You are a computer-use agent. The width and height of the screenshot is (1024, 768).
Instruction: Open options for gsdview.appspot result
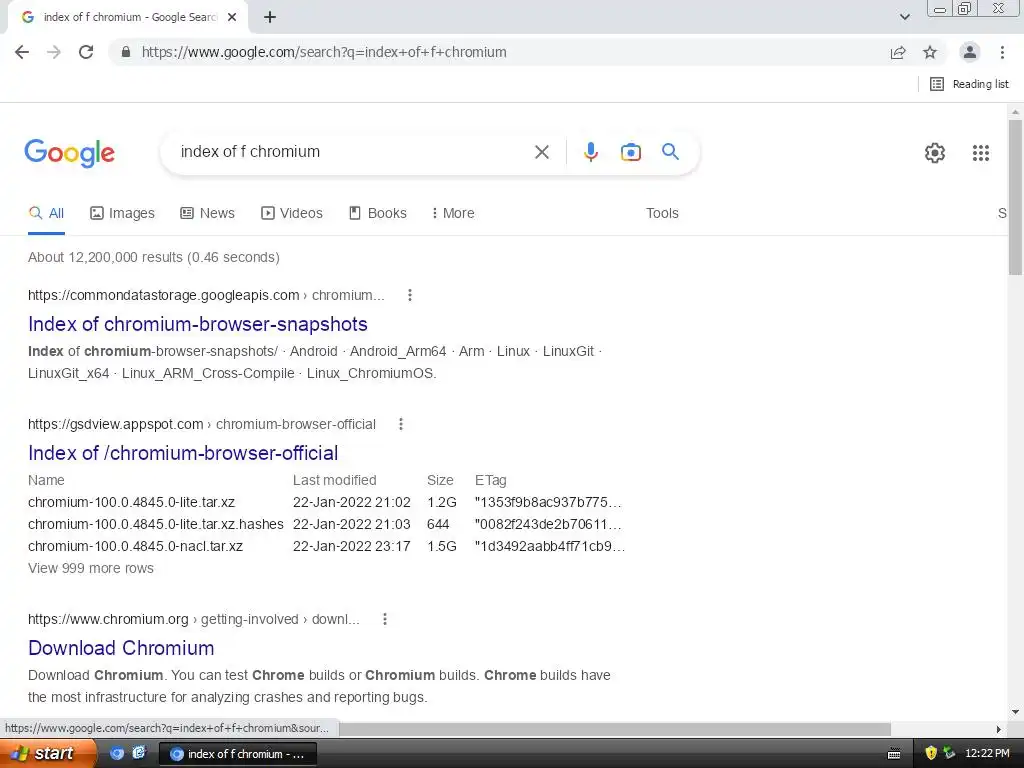[400, 424]
